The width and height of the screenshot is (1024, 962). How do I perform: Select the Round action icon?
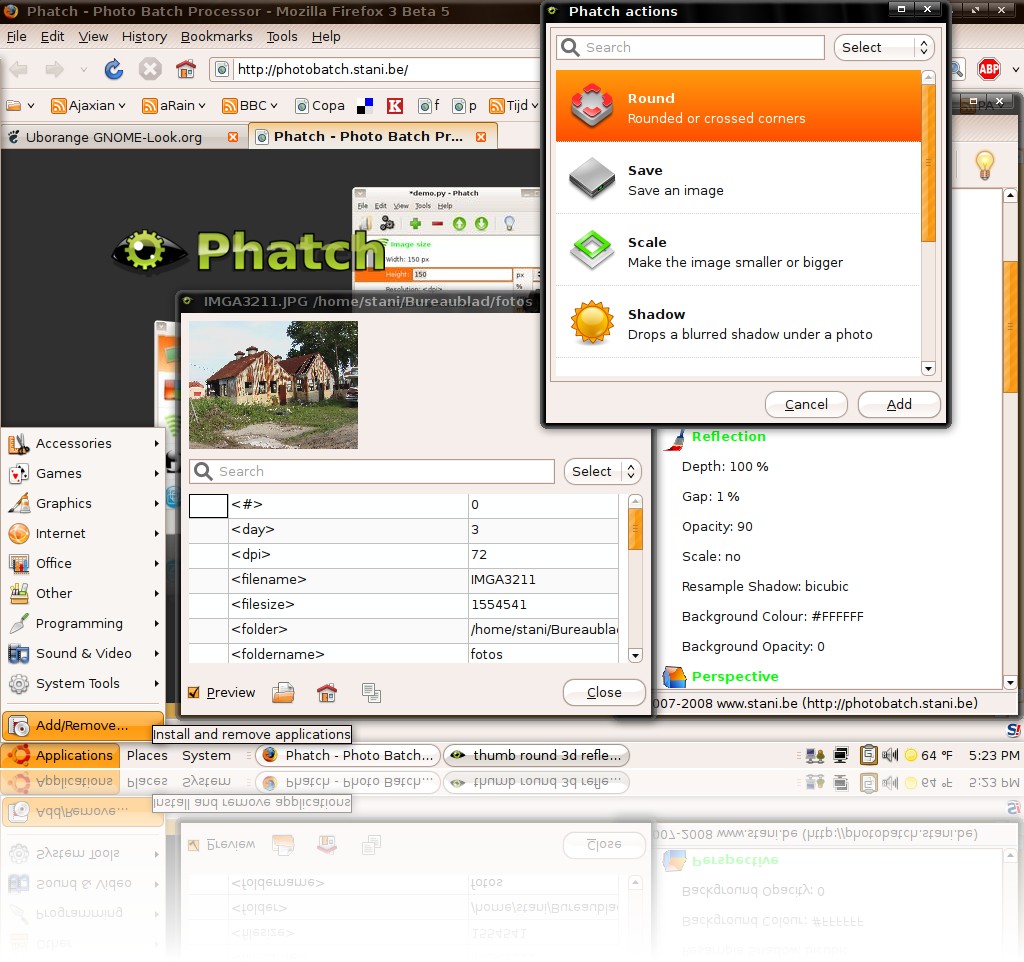click(592, 106)
